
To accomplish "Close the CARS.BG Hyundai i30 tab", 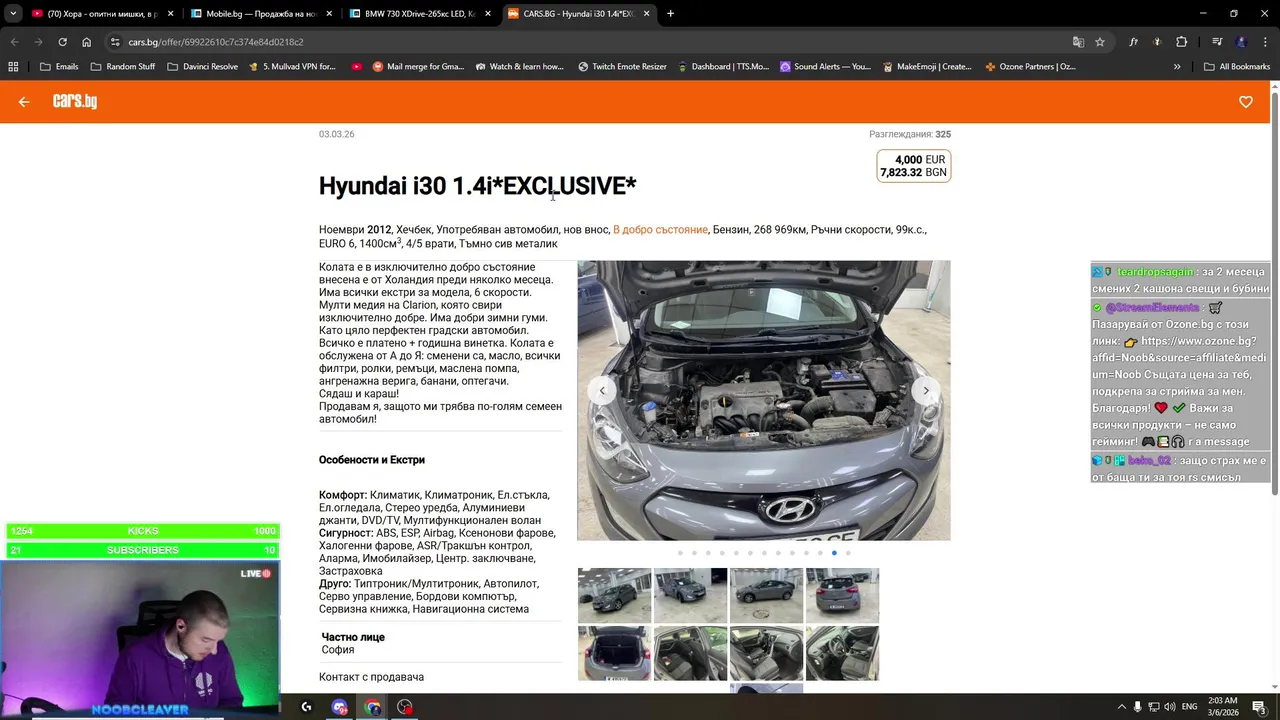I will click(646, 14).
